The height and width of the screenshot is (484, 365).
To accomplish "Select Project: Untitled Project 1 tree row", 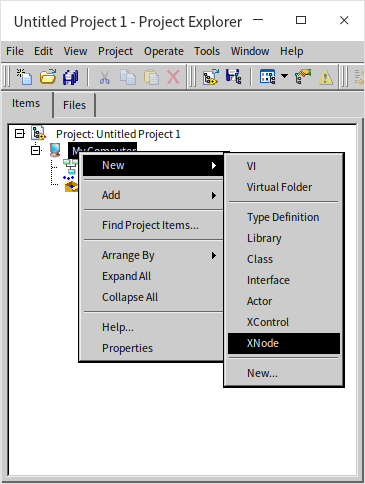I will [118, 134].
